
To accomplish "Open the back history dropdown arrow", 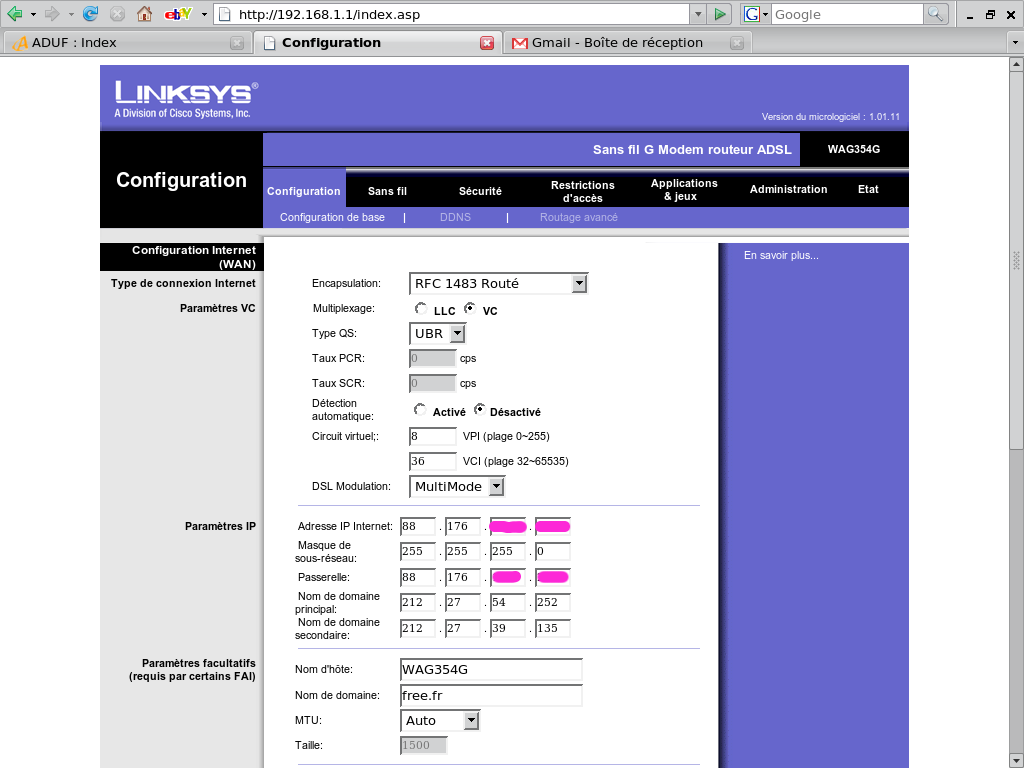I will [x=33, y=14].
